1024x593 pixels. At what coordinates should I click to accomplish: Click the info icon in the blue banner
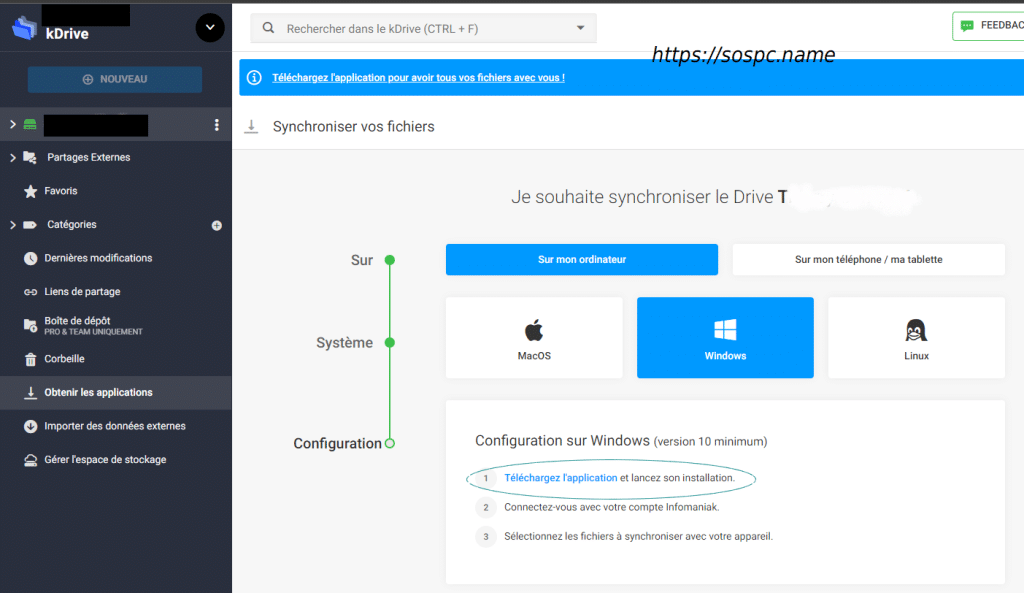254,78
